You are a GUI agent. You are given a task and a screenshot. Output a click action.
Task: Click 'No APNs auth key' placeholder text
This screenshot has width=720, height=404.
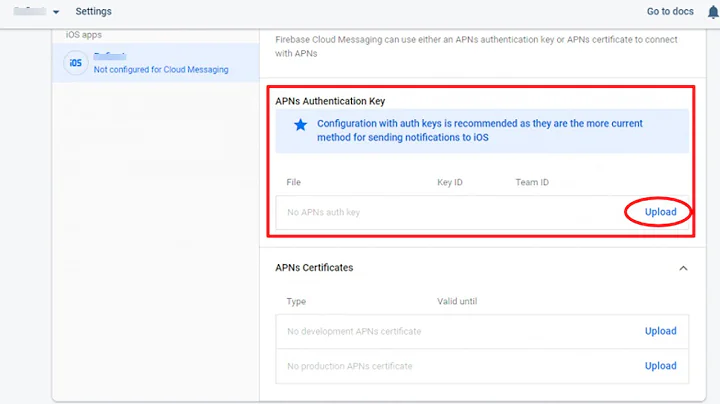click(x=323, y=212)
